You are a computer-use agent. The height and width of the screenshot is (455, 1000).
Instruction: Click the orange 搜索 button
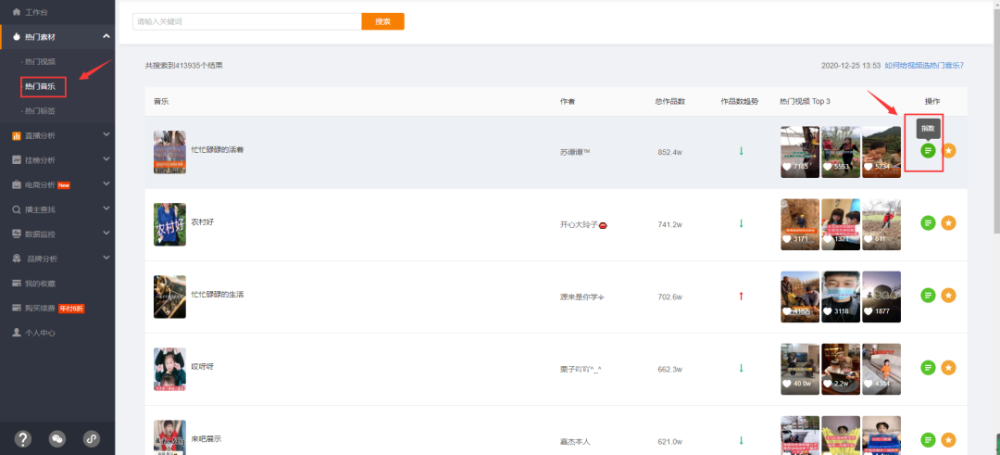383,22
